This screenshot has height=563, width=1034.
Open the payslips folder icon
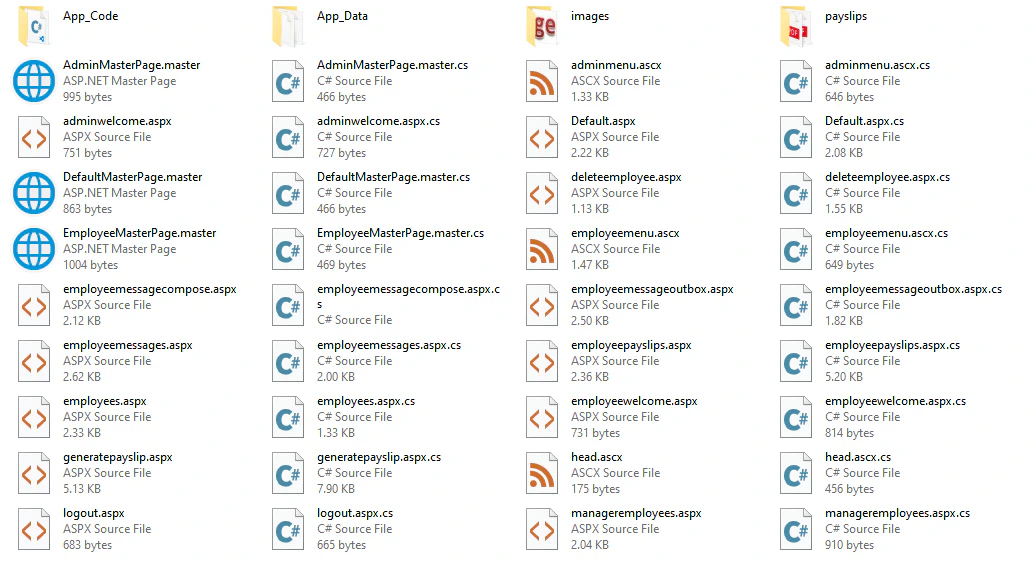(796, 26)
